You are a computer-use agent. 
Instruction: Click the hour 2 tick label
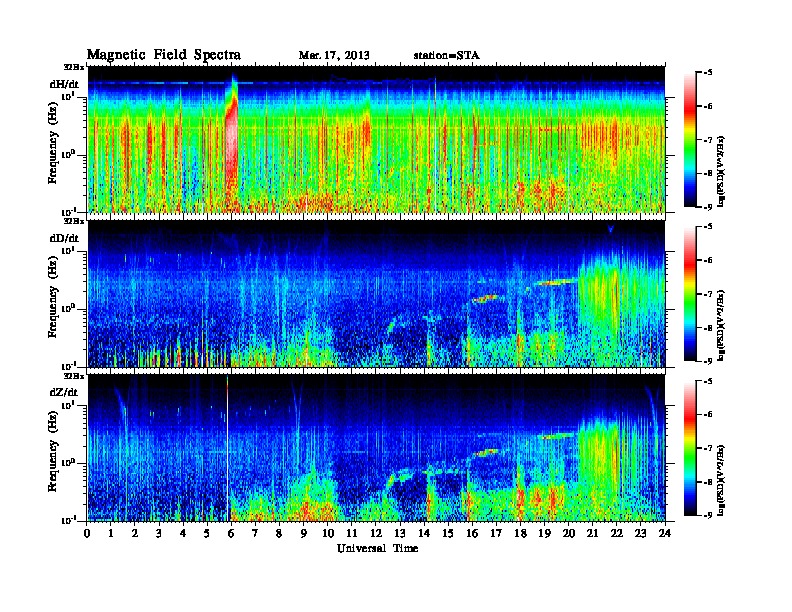tap(135, 533)
